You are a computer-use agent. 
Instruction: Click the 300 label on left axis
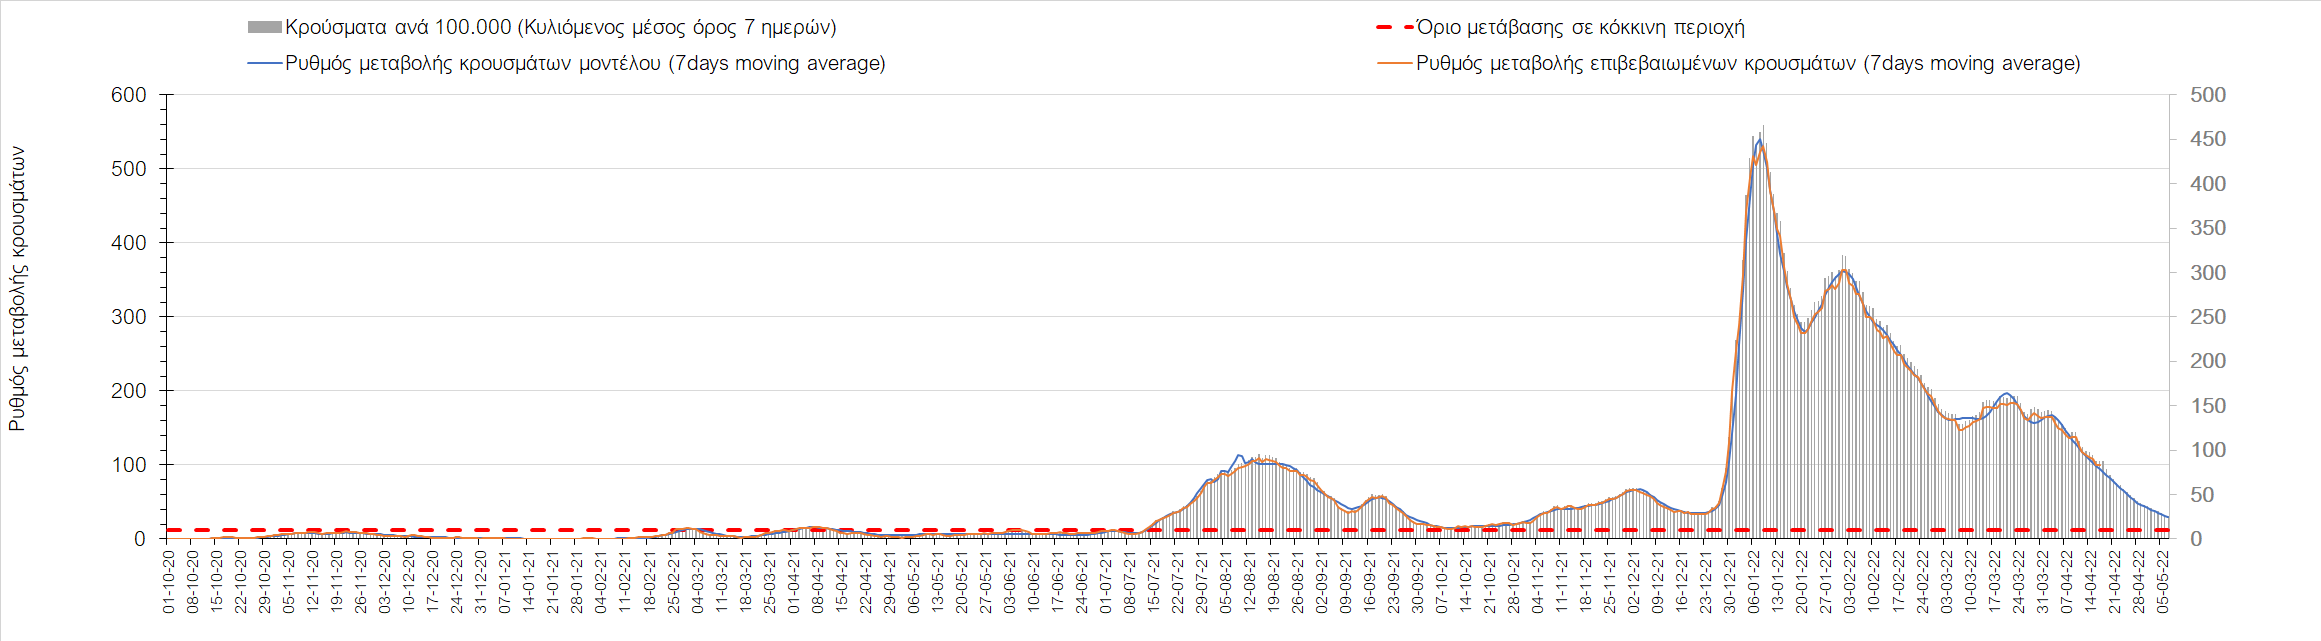coord(128,317)
